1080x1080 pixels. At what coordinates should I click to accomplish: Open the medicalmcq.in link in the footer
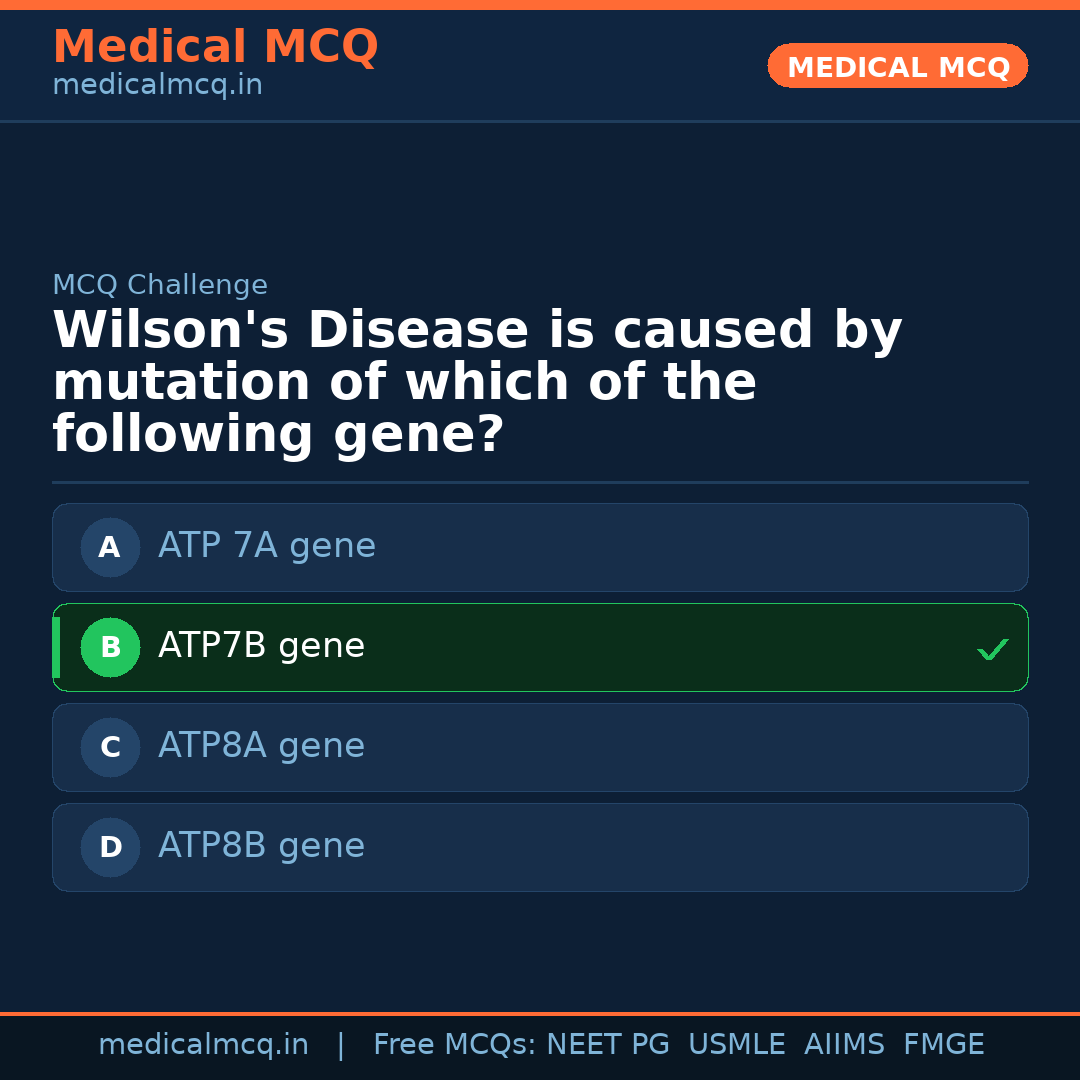pyautogui.click(x=203, y=1045)
